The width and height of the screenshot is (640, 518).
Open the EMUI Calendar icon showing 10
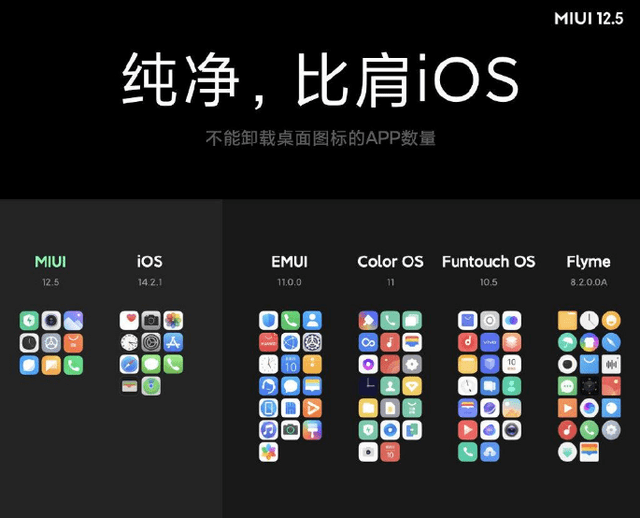click(290, 364)
